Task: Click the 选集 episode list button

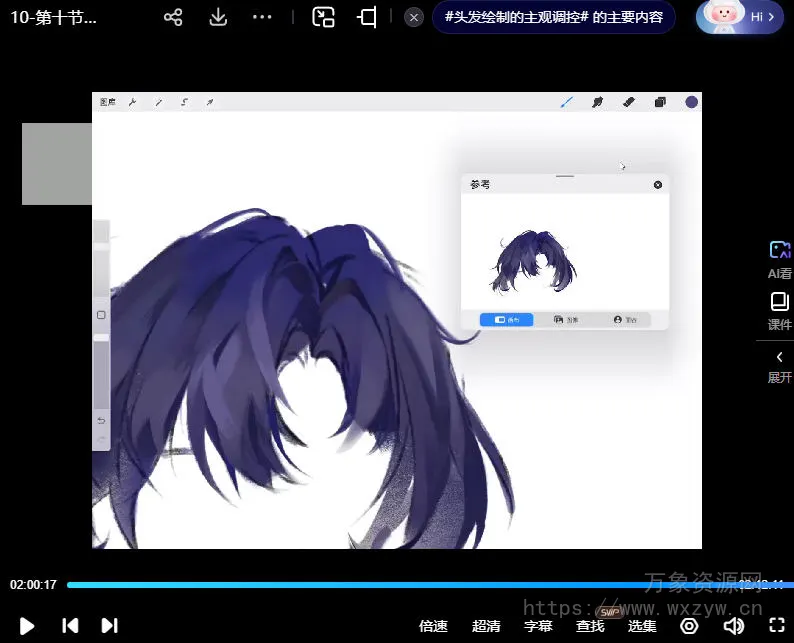Action: [x=642, y=626]
